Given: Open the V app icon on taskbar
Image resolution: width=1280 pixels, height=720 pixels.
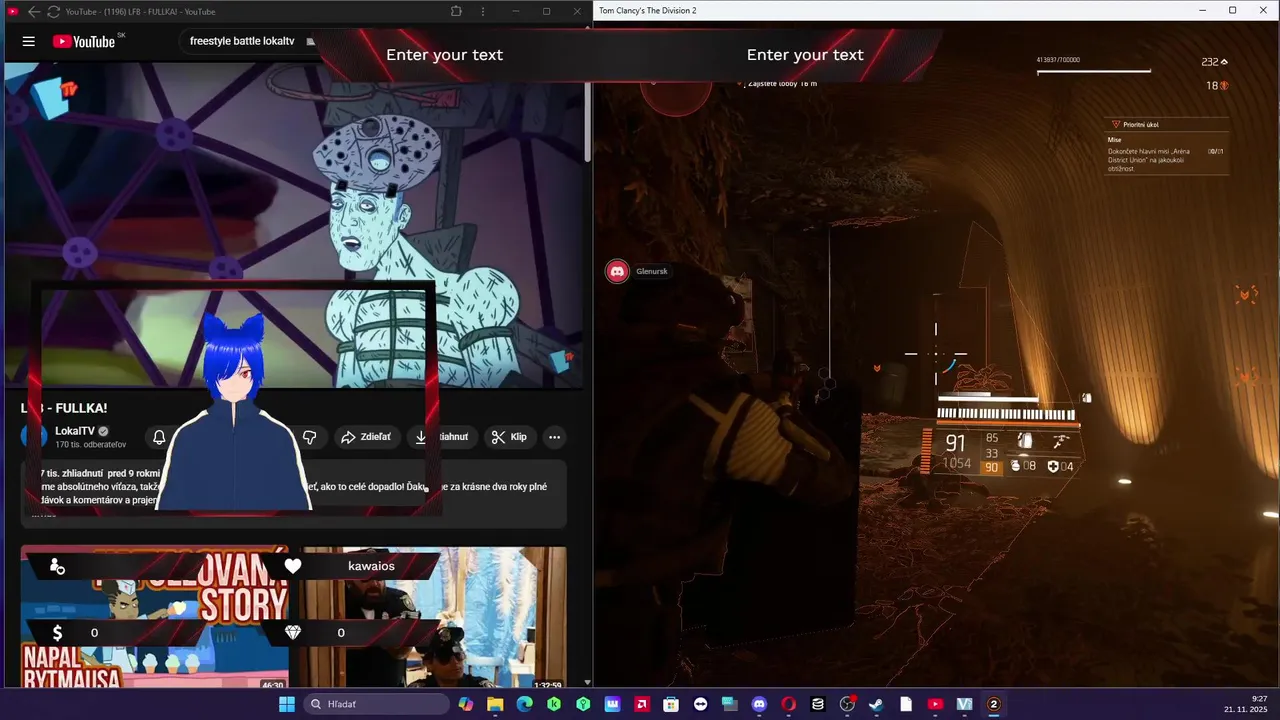Looking at the screenshot, I should tap(964, 704).
